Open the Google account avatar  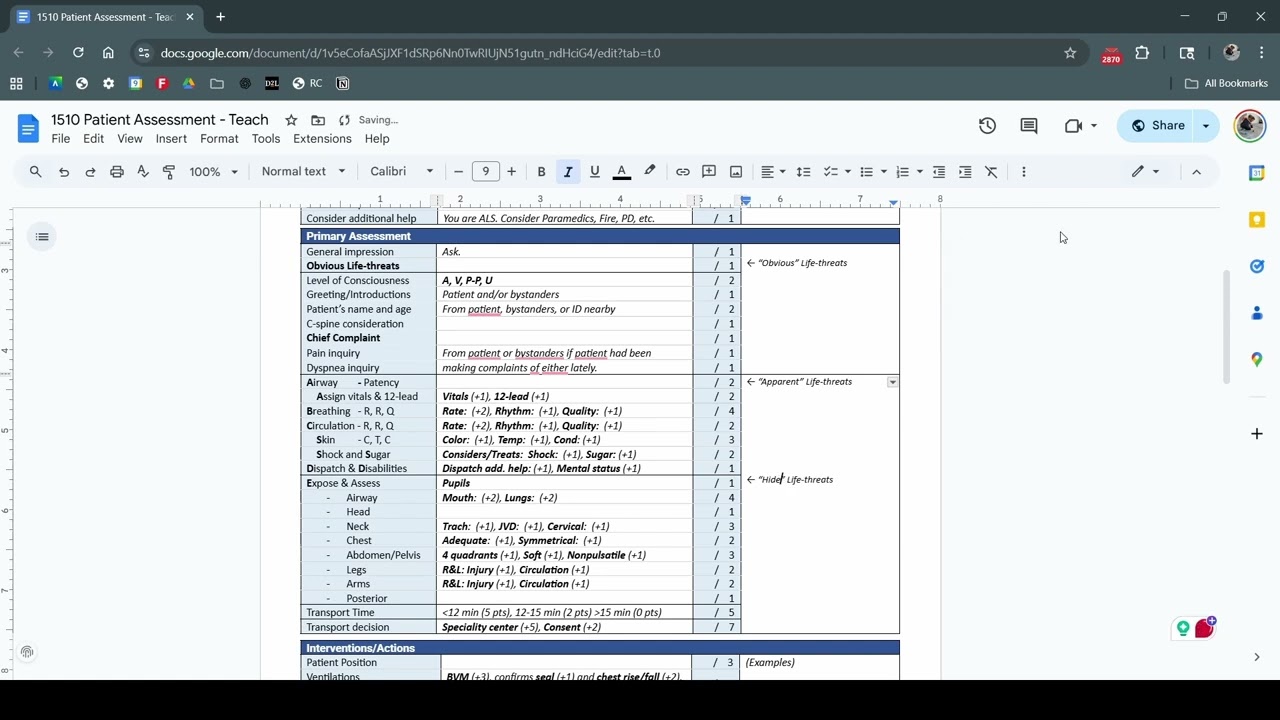coord(1249,126)
